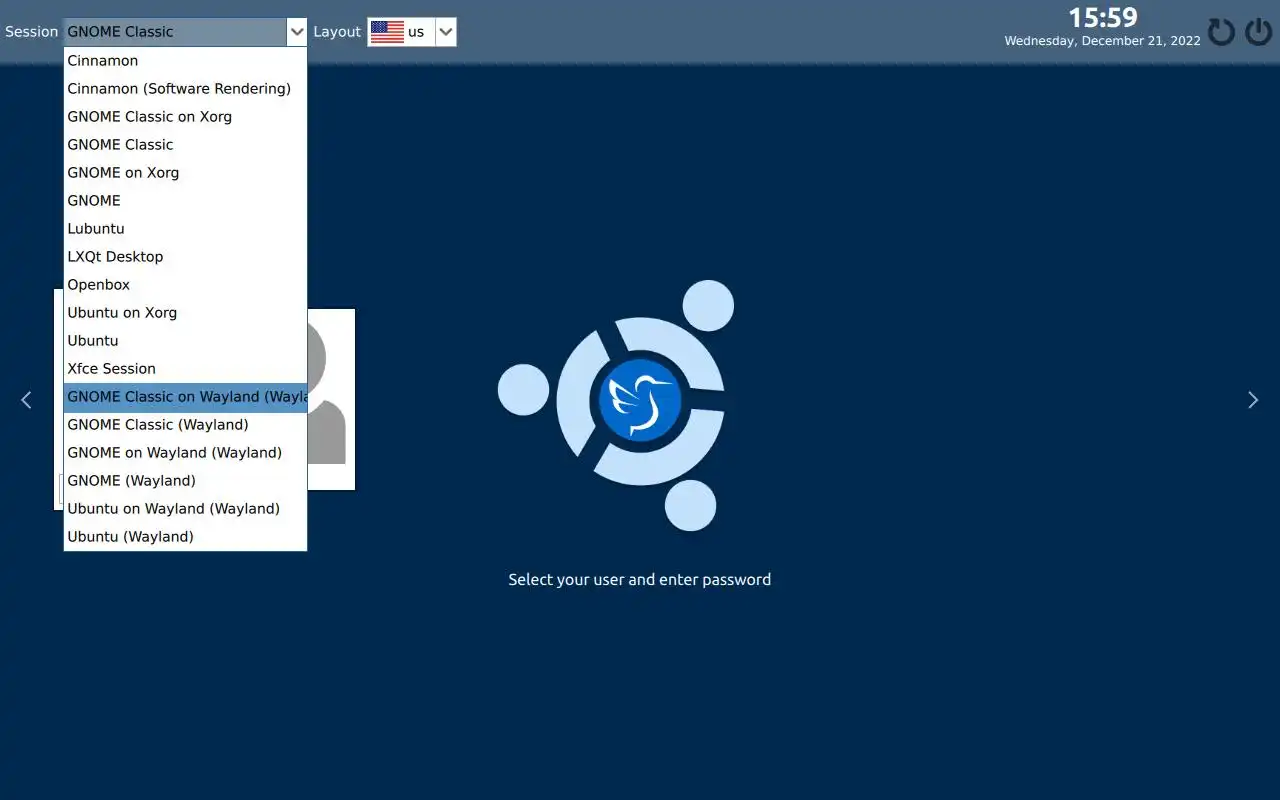1280x800 pixels.
Task: Pick GNOME on Xorg session
Action: coord(185,173)
